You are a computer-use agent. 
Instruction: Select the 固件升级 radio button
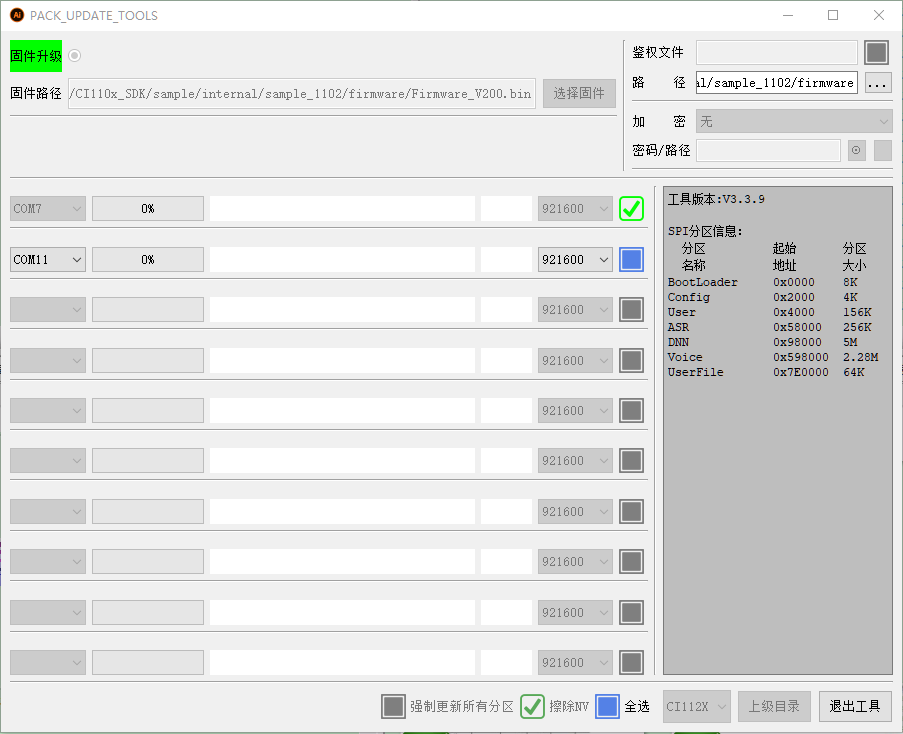click(74, 56)
